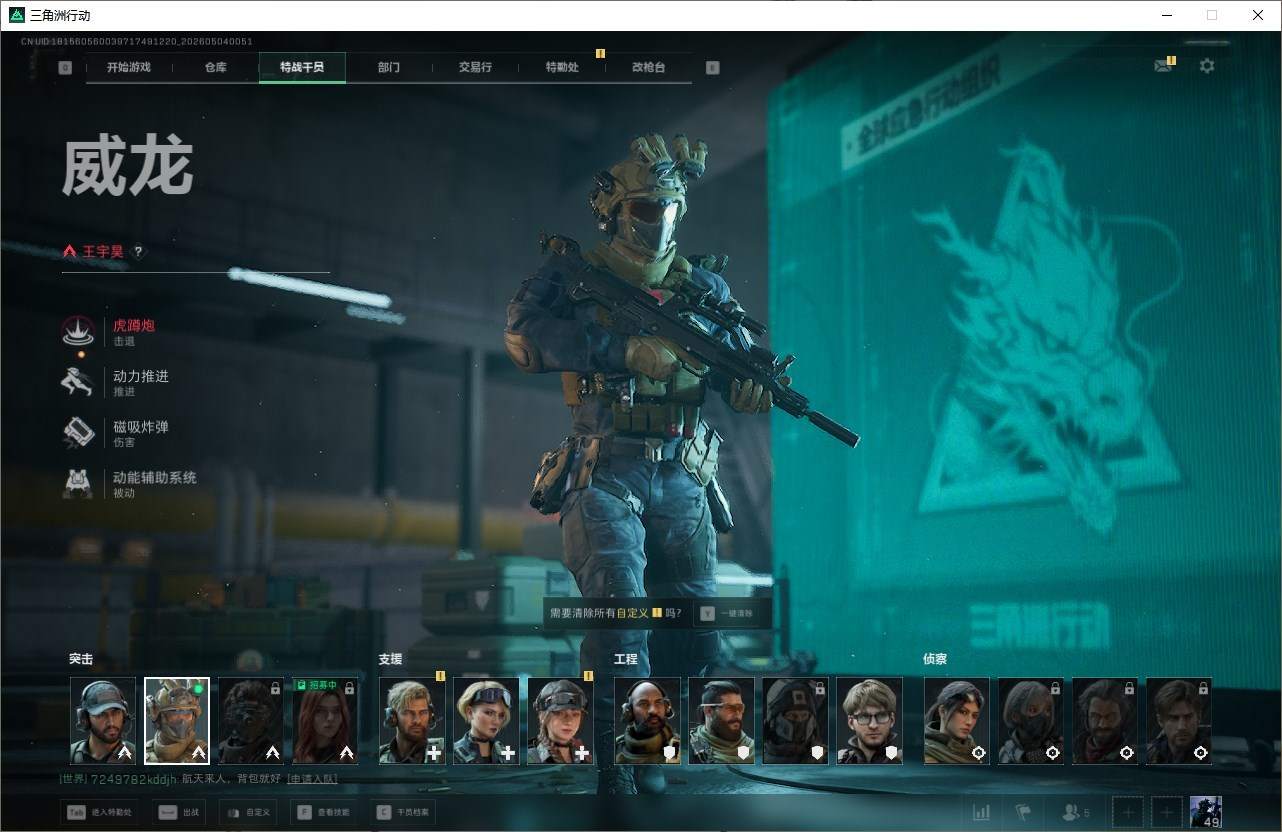Click the 进入特勤处 Tab button
1282x832 pixels.
pos(100,812)
